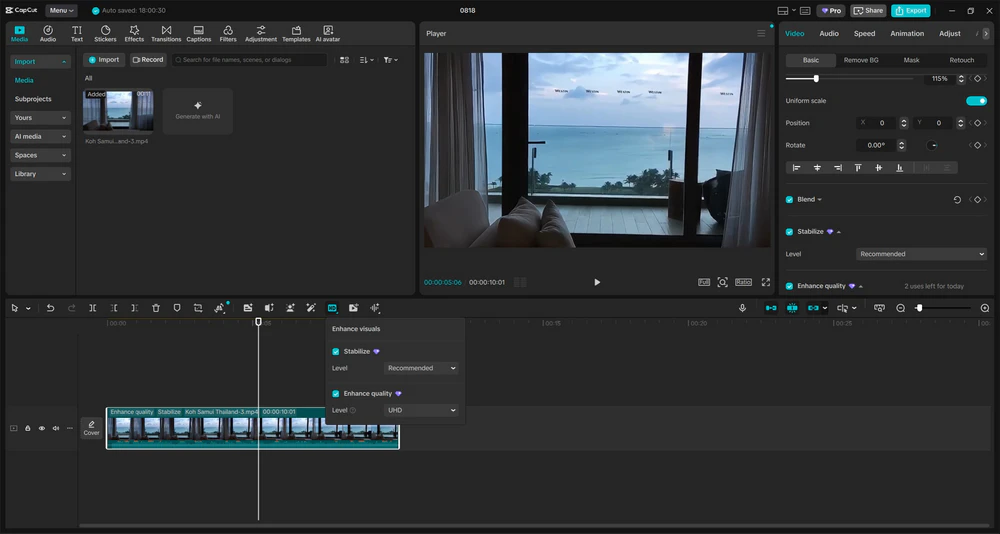Expand the AI media sidebar section

click(x=41, y=136)
